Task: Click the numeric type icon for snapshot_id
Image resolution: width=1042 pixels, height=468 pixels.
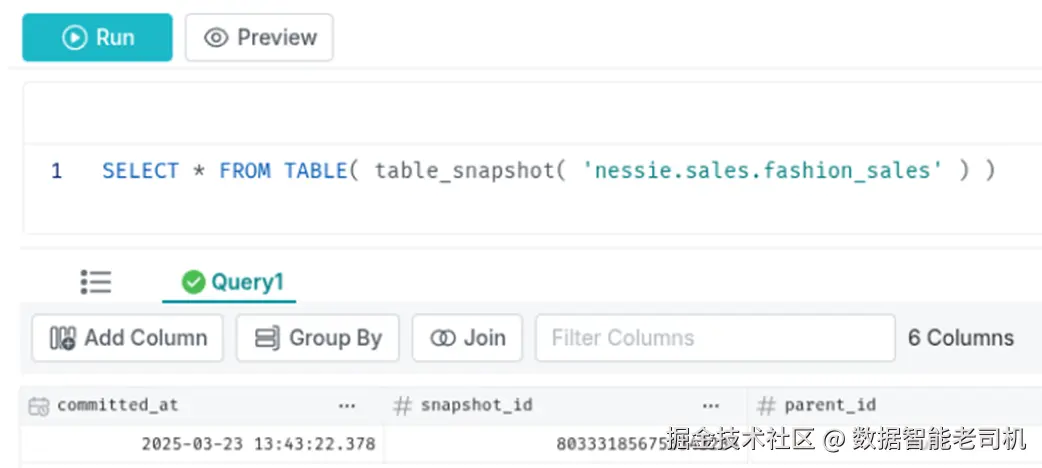Action: pyautogui.click(x=403, y=406)
